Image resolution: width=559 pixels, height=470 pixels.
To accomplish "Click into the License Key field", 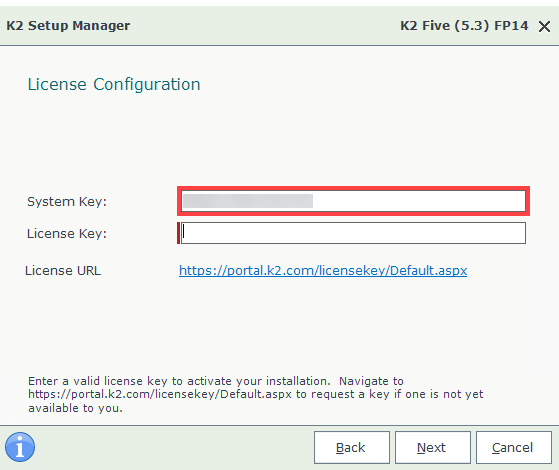I will tap(353, 233).
